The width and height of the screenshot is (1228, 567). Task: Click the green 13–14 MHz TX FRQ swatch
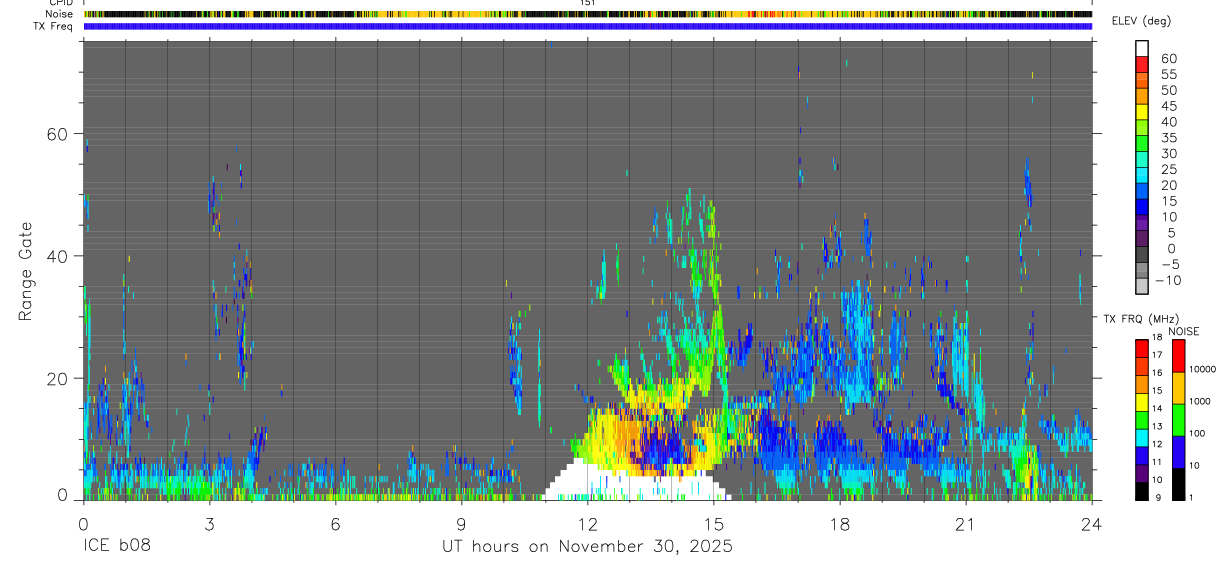point(1141,420)
